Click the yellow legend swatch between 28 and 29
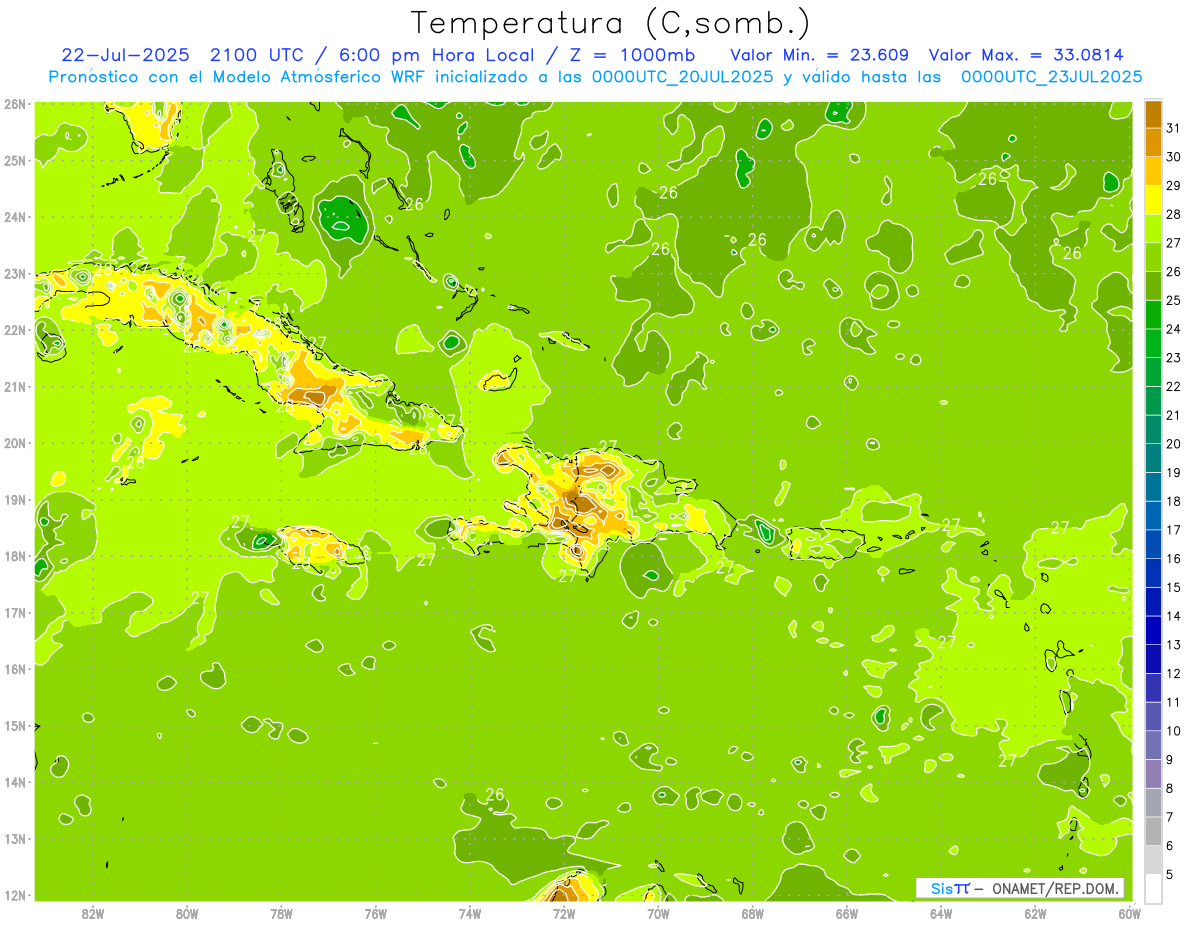Screen dimensions: 1200x927 point(1153,200)
